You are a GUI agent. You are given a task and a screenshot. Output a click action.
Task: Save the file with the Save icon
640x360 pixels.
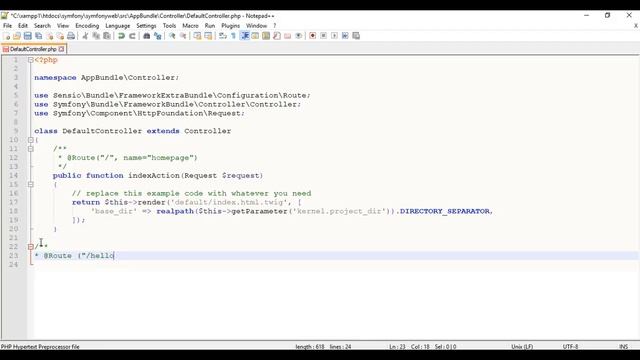(x=27, y=36)
